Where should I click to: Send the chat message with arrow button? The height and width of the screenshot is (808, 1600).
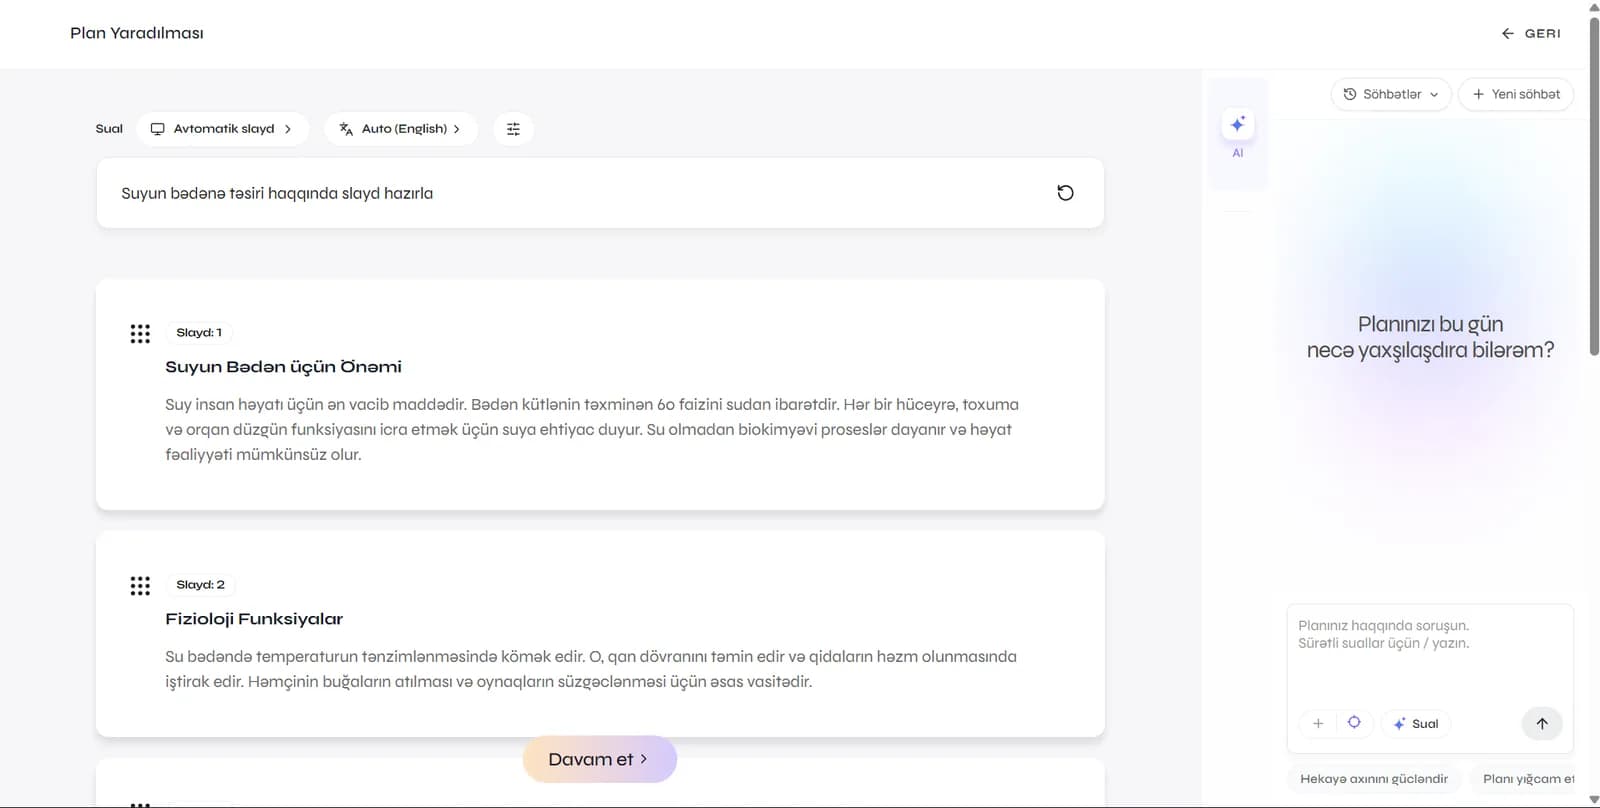pos(1542,723)
